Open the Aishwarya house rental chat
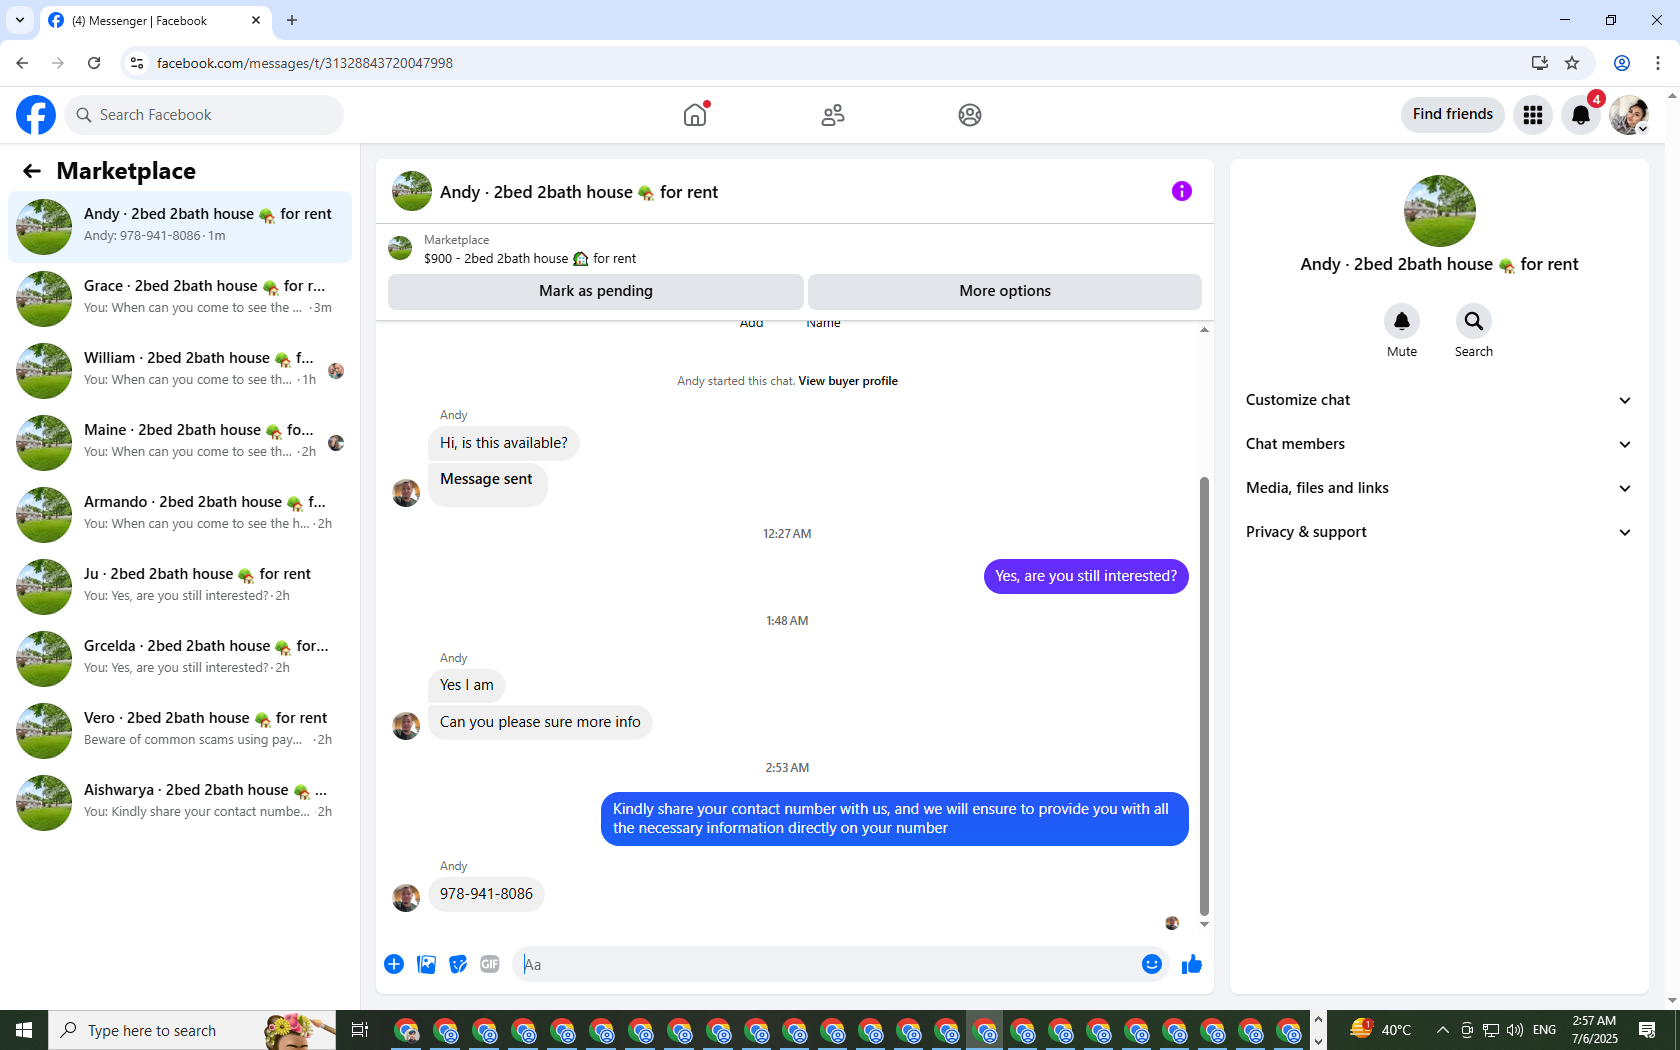The width and height of the screenshot is (1680, 1050). coord(180,803)
